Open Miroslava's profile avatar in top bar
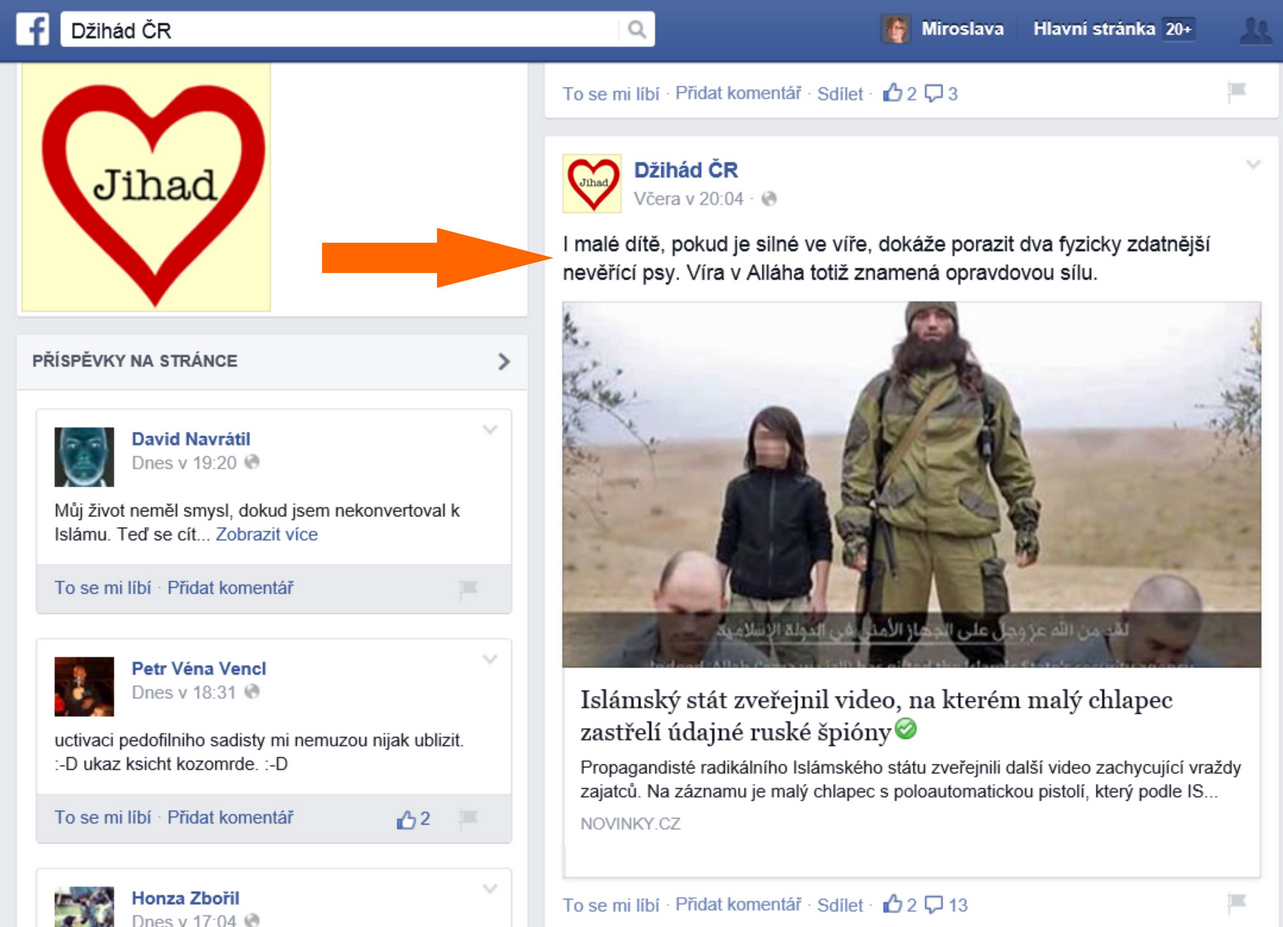This screenshot has height=927, width=1283. 895,30
